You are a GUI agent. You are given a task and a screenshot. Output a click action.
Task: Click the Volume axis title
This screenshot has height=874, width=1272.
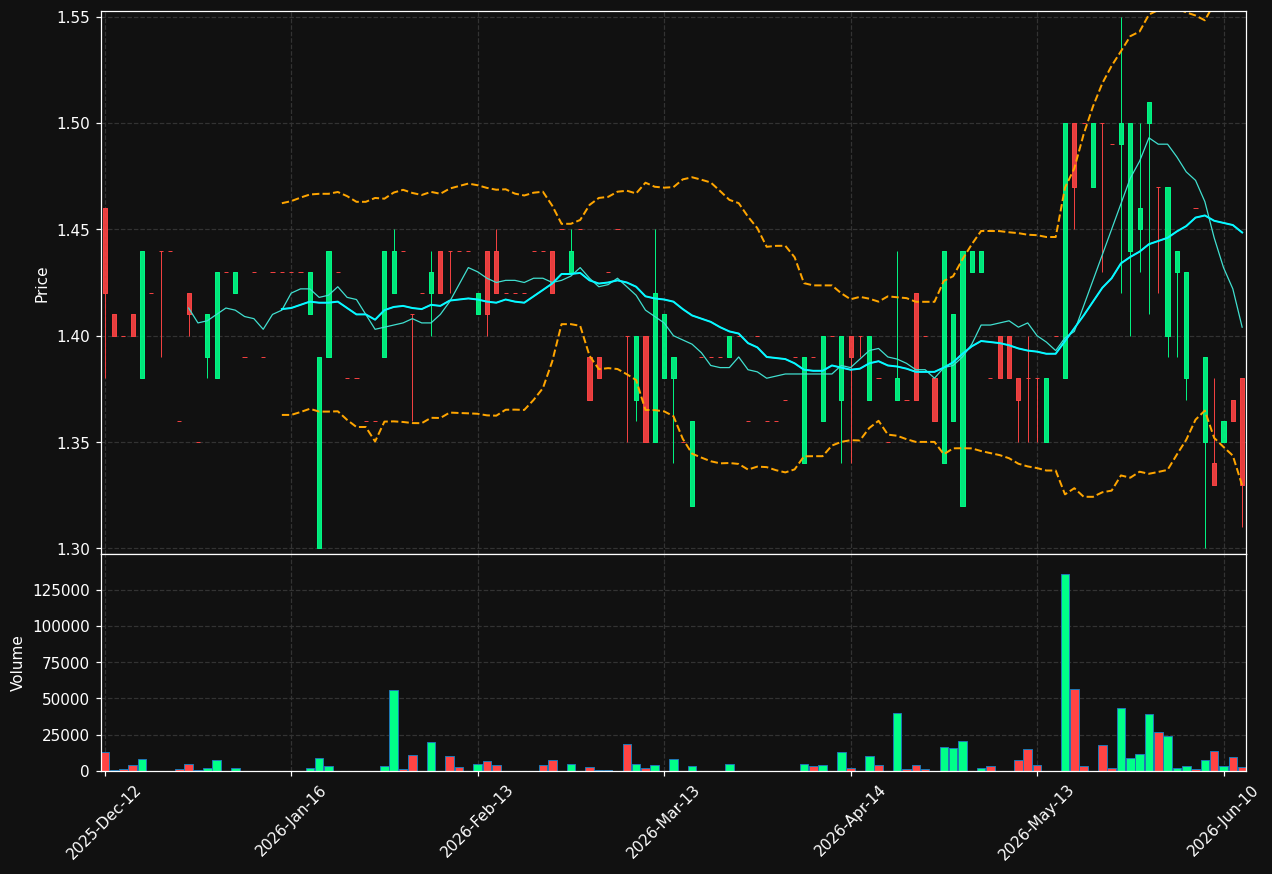pyautogui.click(x=18, y=663)
